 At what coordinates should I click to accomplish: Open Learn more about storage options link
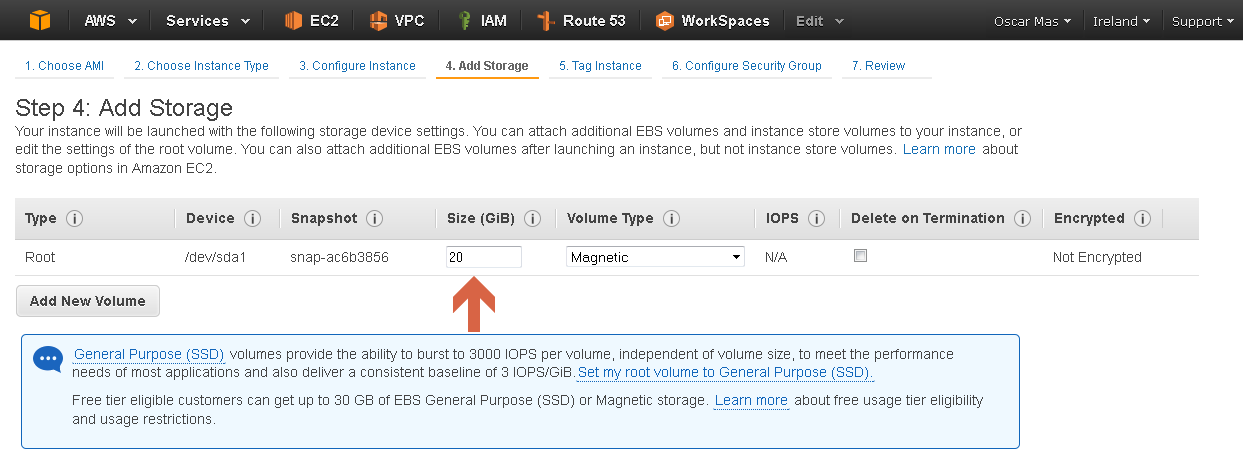coord(939,149)
